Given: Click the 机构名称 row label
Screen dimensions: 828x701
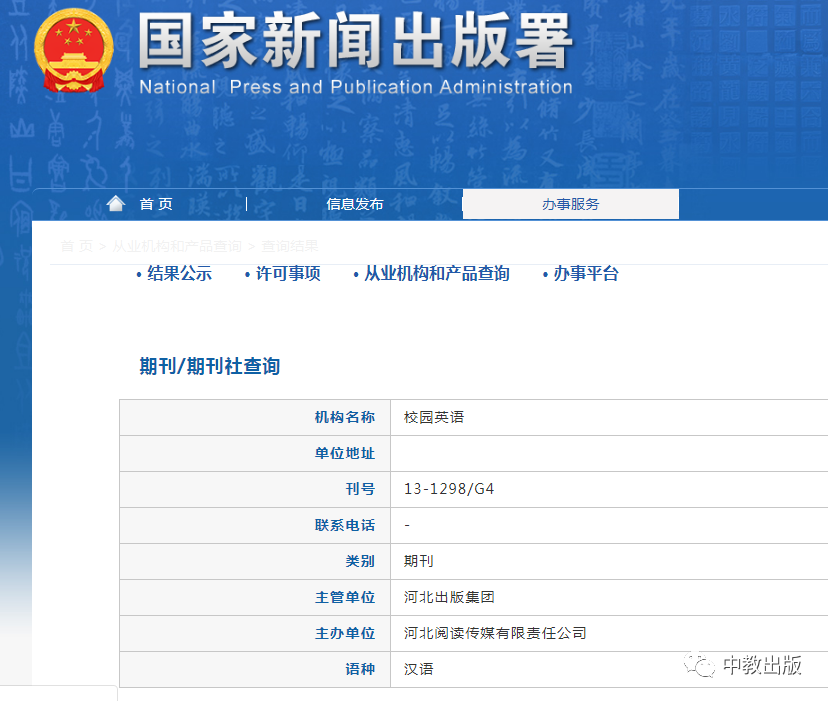Looking at the screenshot, I should pos(345,417).
